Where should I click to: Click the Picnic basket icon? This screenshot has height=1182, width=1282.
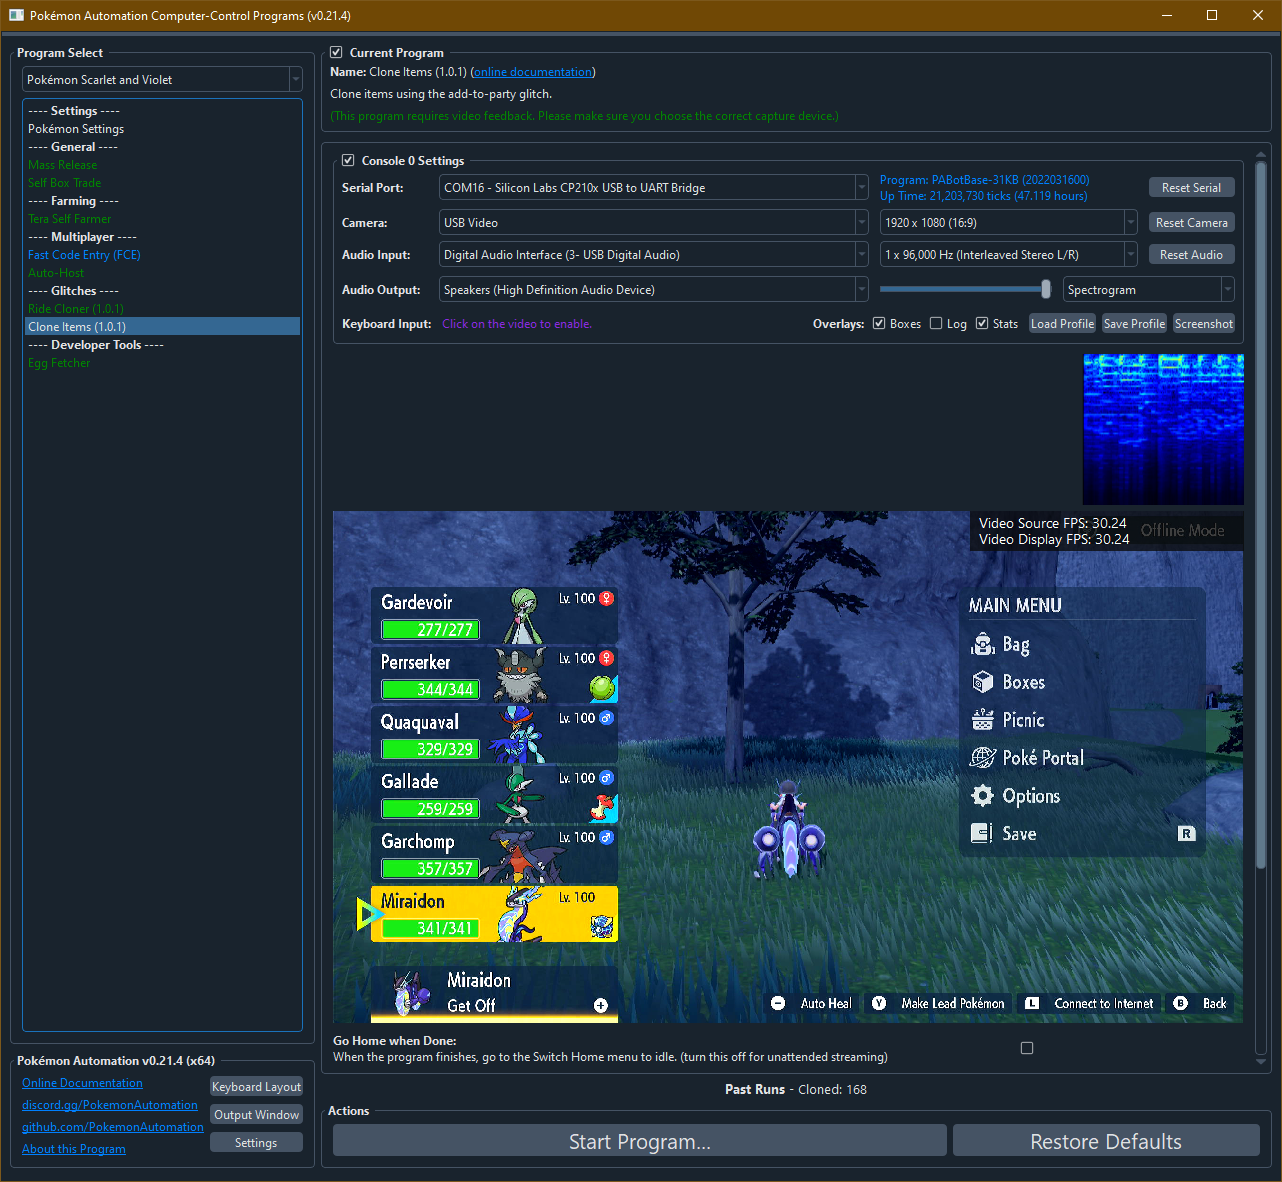[x=983, y=720]
